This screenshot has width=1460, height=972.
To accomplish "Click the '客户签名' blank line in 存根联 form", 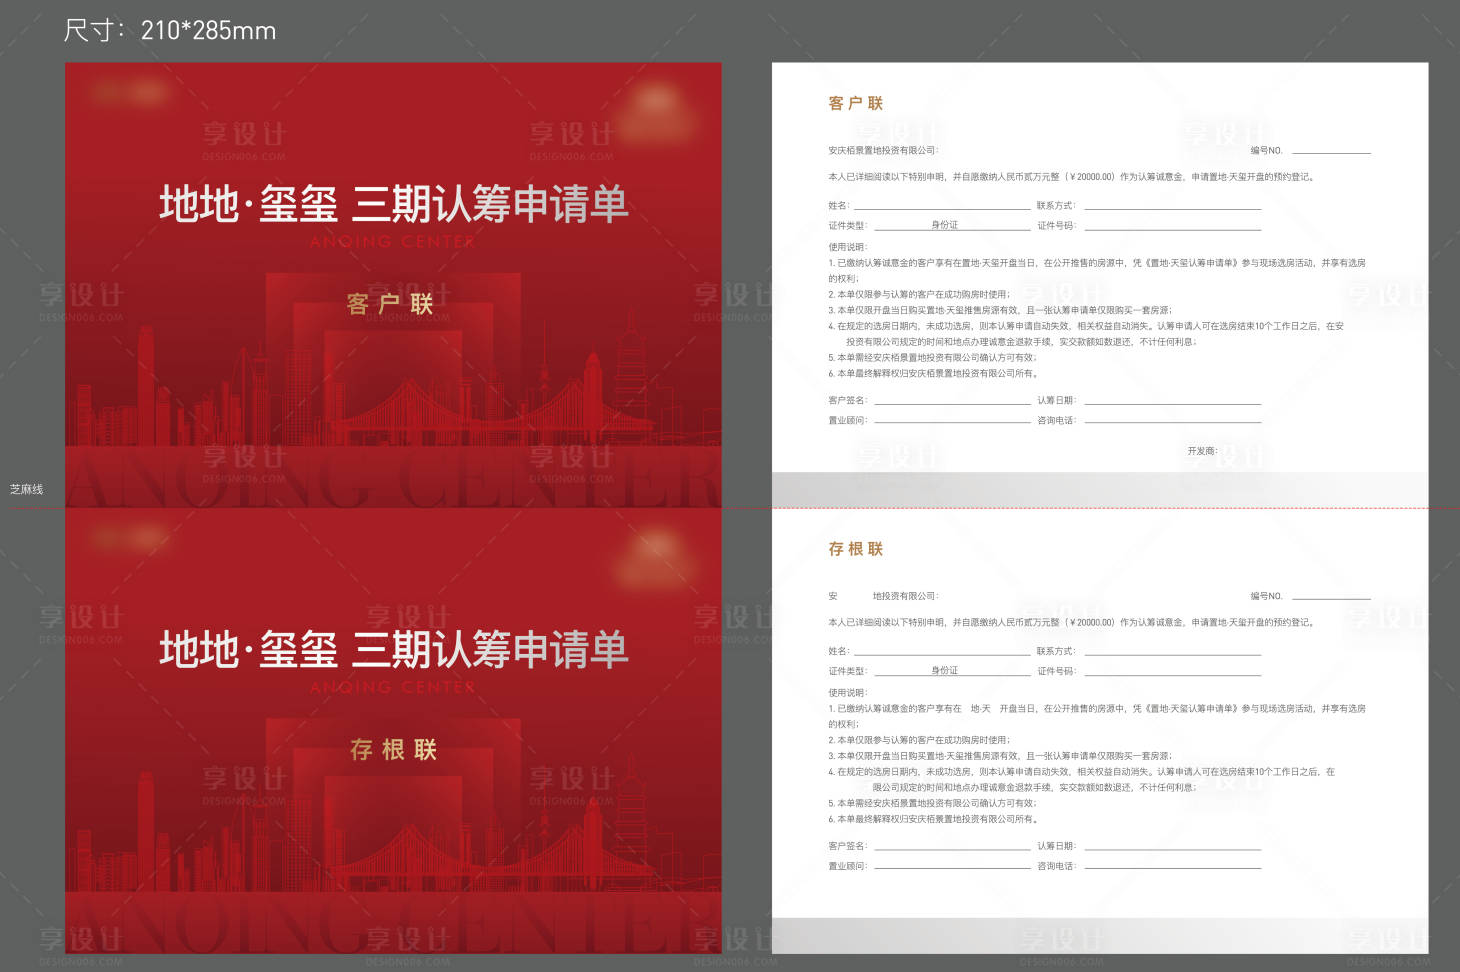I will [x=952, y=849].
